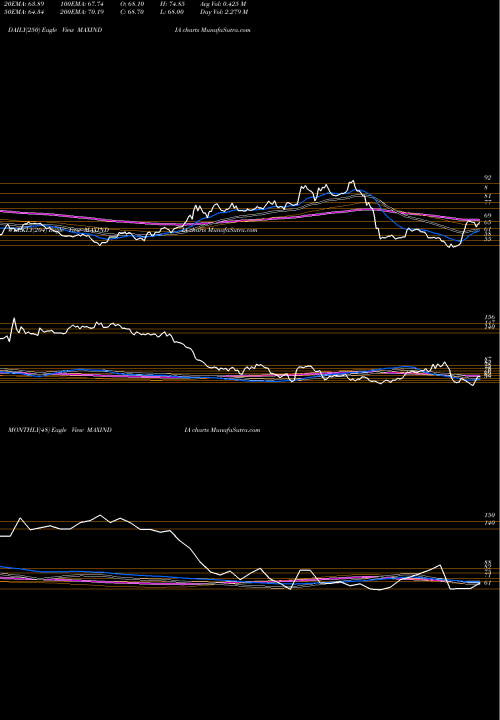Click the 150 price label on the monthly axis
This screenshot has width=500, height=720.
pyautogui.click(x=489, y=516)
